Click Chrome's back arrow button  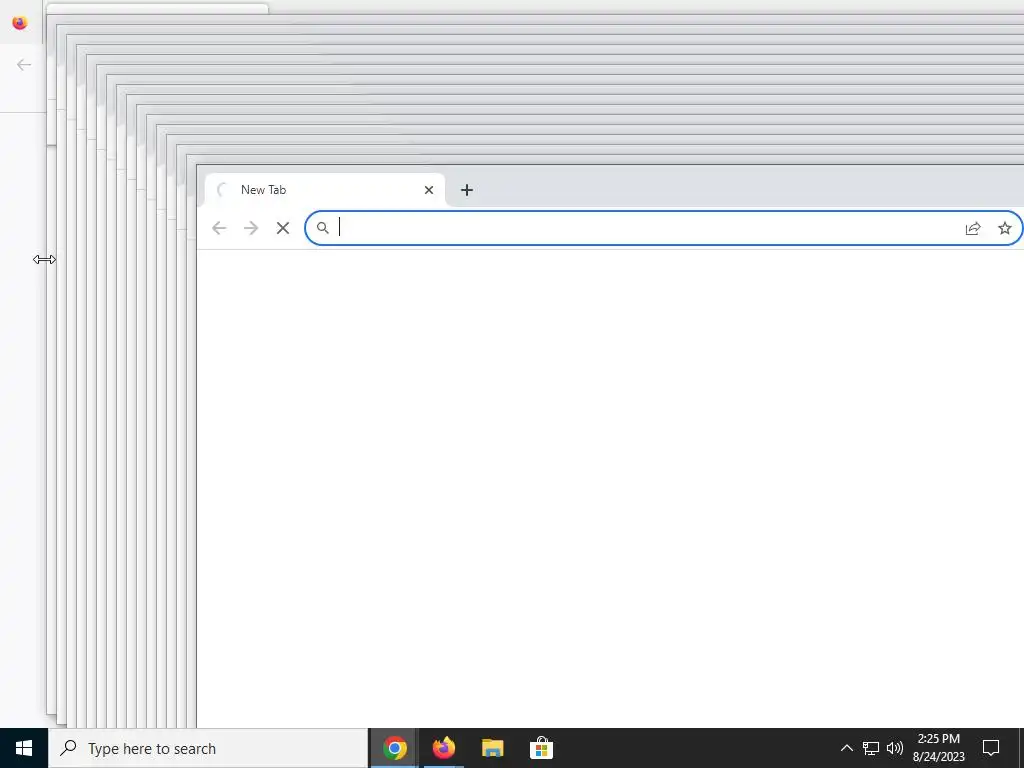(x=219, y=228)
